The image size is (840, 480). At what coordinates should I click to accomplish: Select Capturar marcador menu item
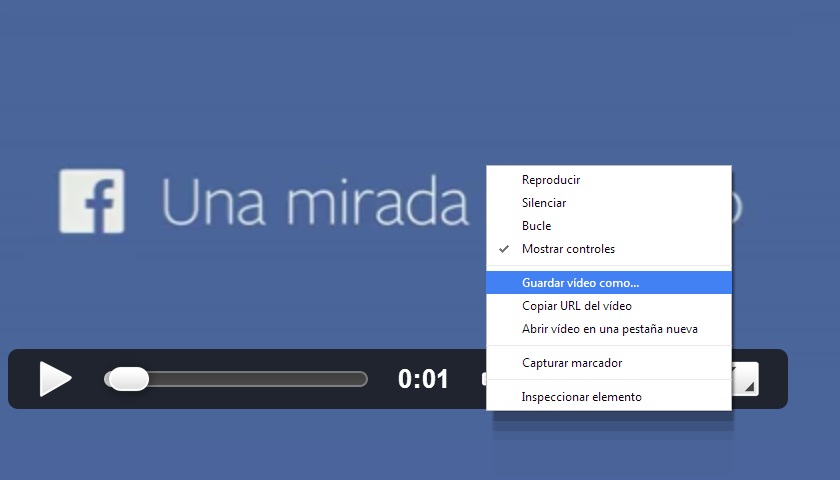[609, 363]
